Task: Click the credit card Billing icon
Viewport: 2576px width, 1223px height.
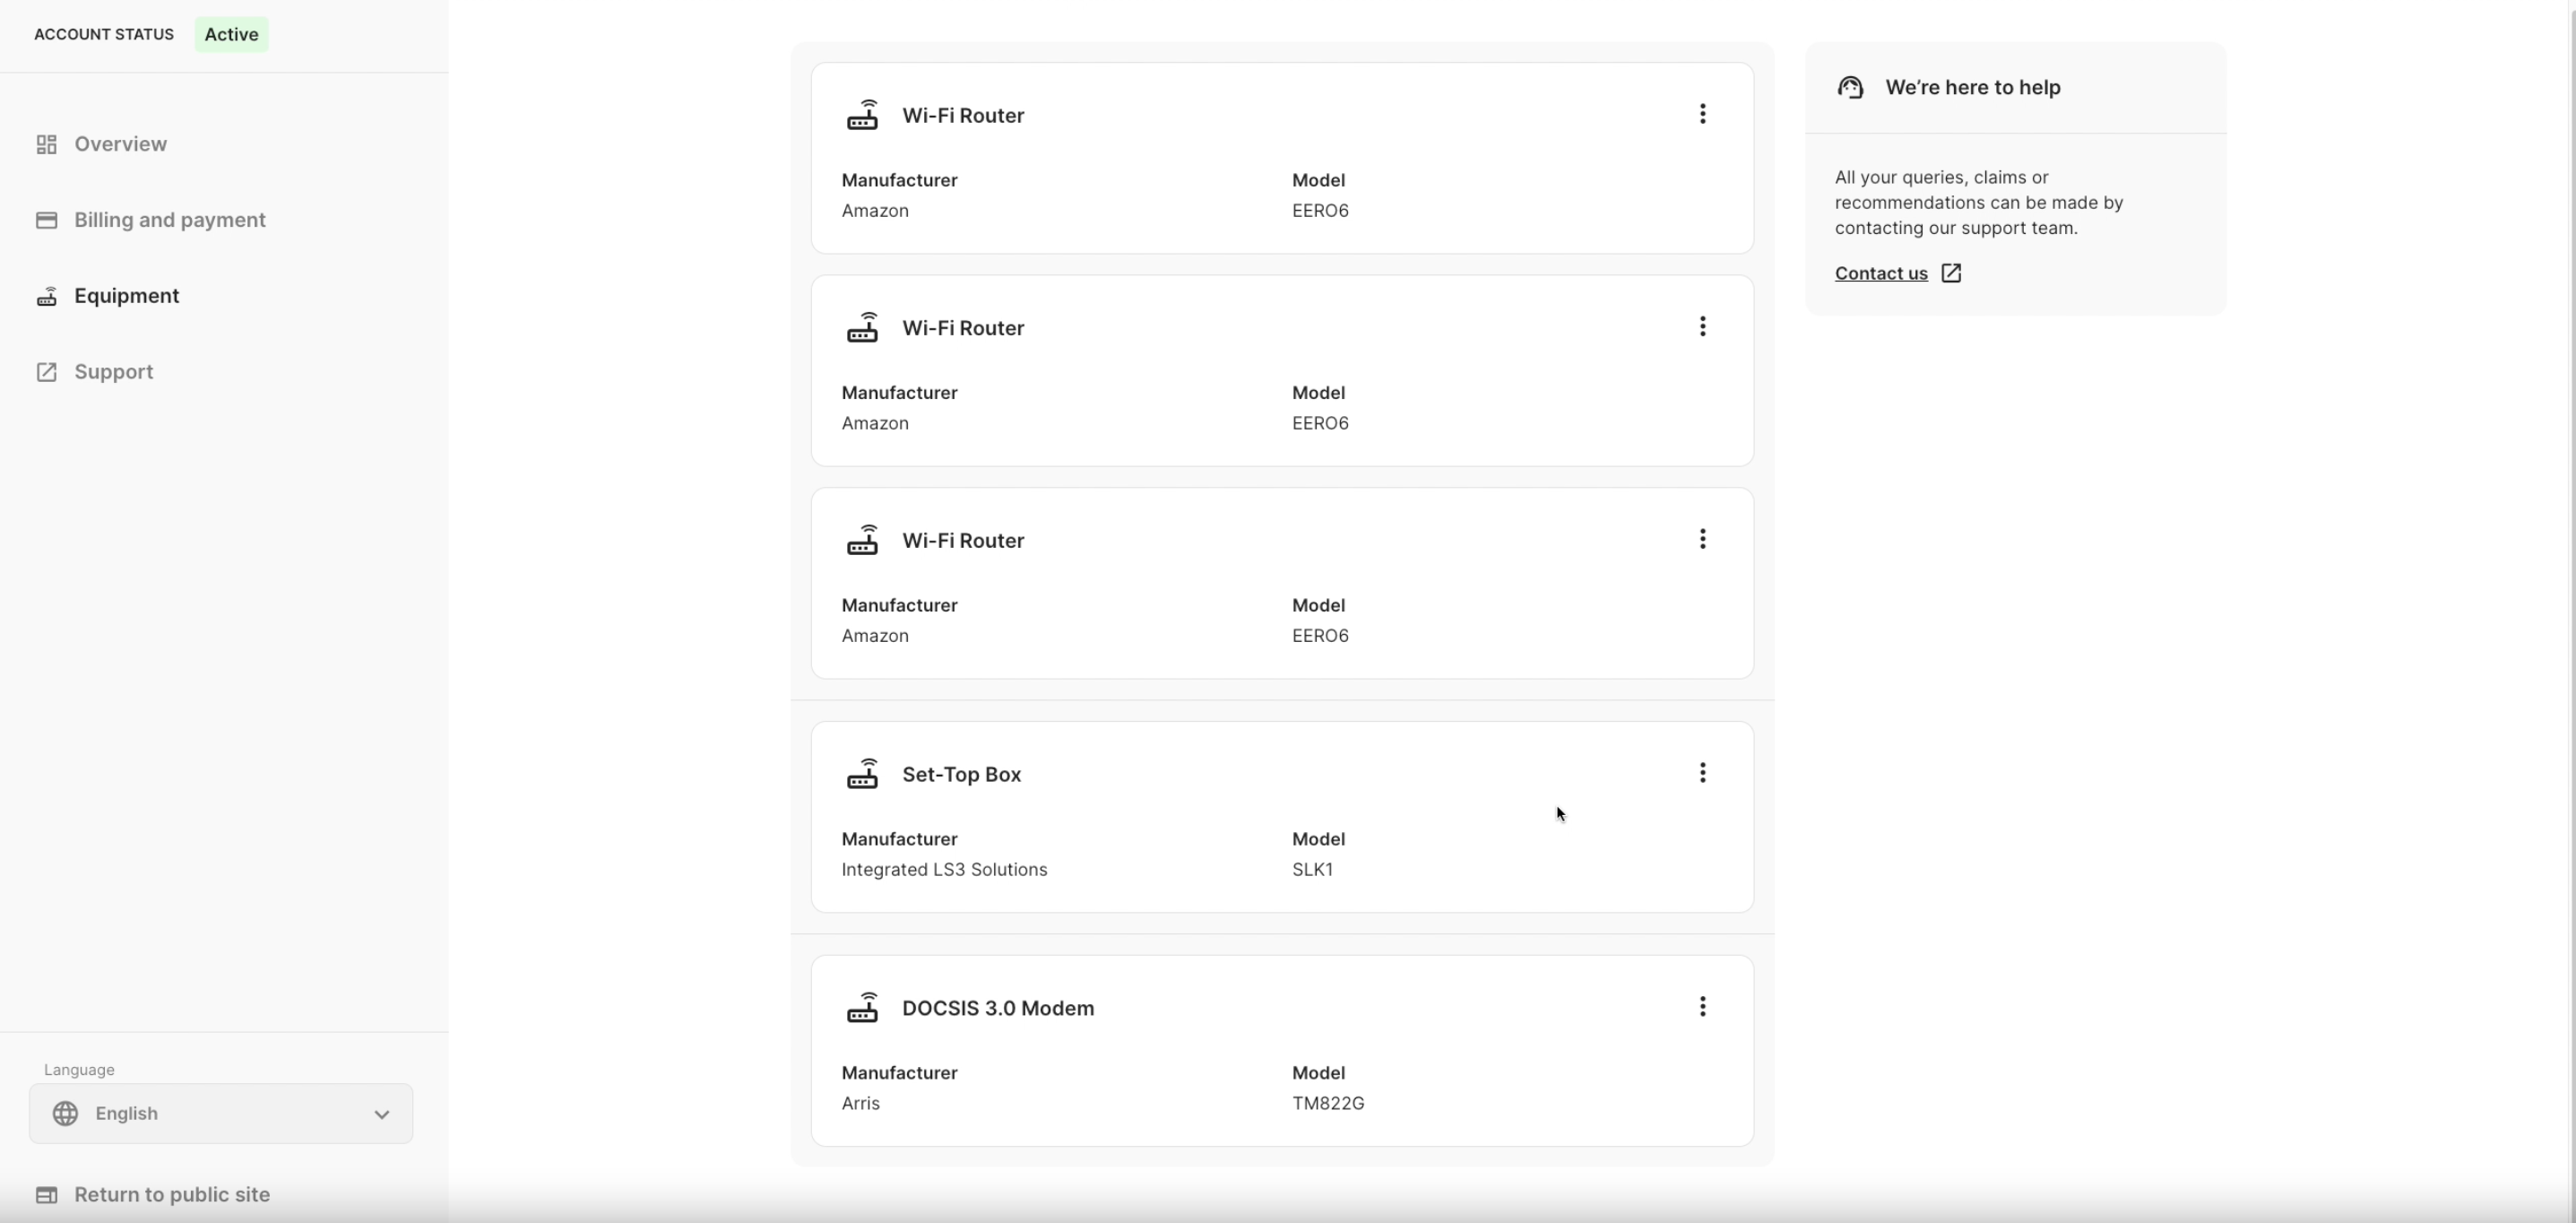Action: point(46,220)
